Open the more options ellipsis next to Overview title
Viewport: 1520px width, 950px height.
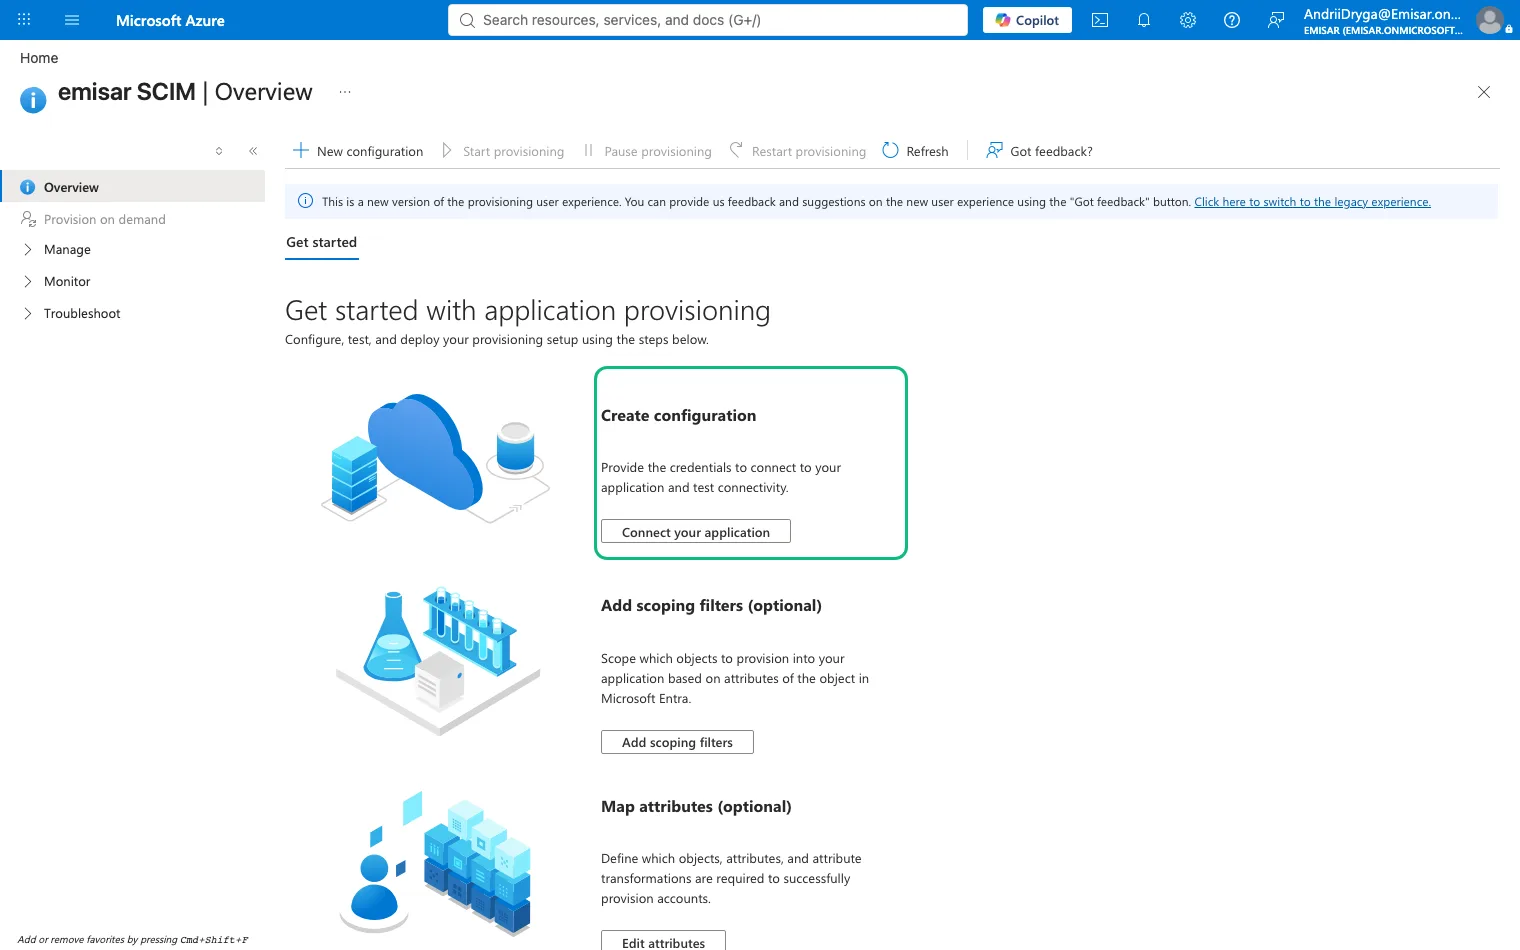tap(345, 92)
